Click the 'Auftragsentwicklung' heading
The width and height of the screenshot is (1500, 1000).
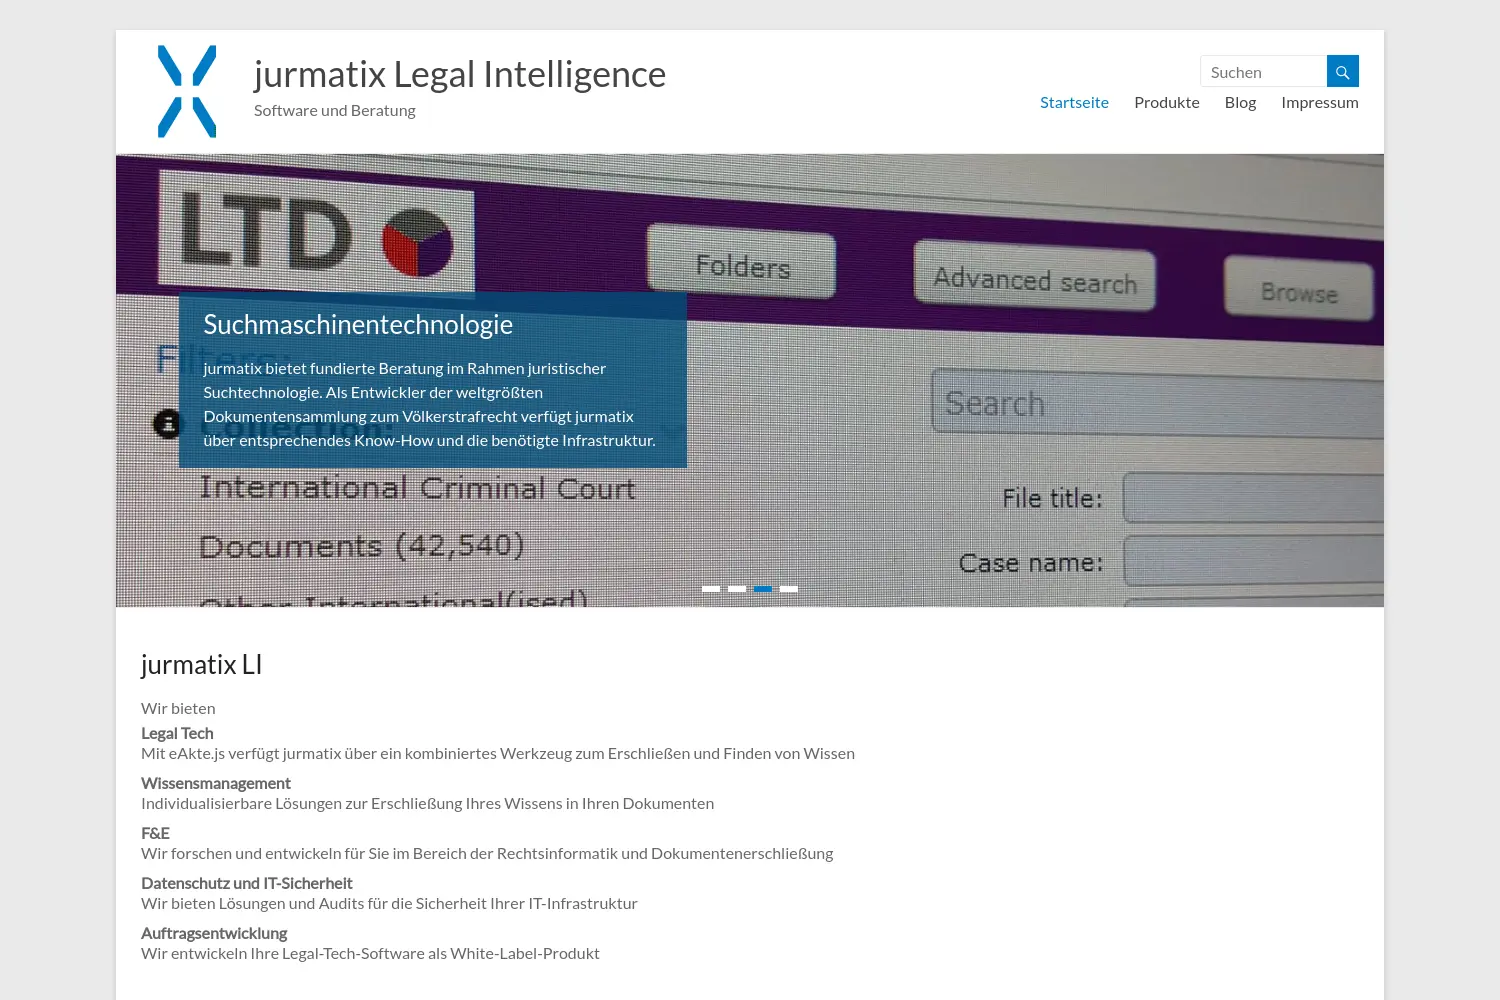[214, 933]
